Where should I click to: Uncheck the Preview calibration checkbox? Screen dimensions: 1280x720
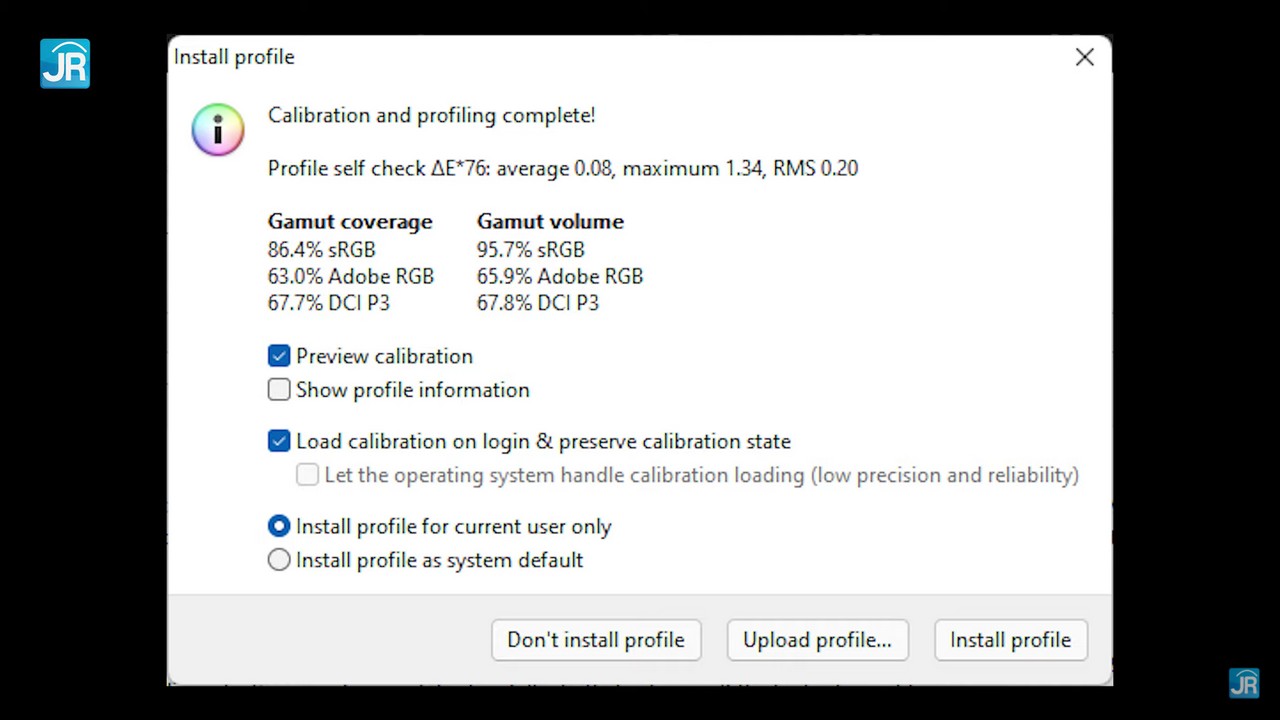point(279,356)
